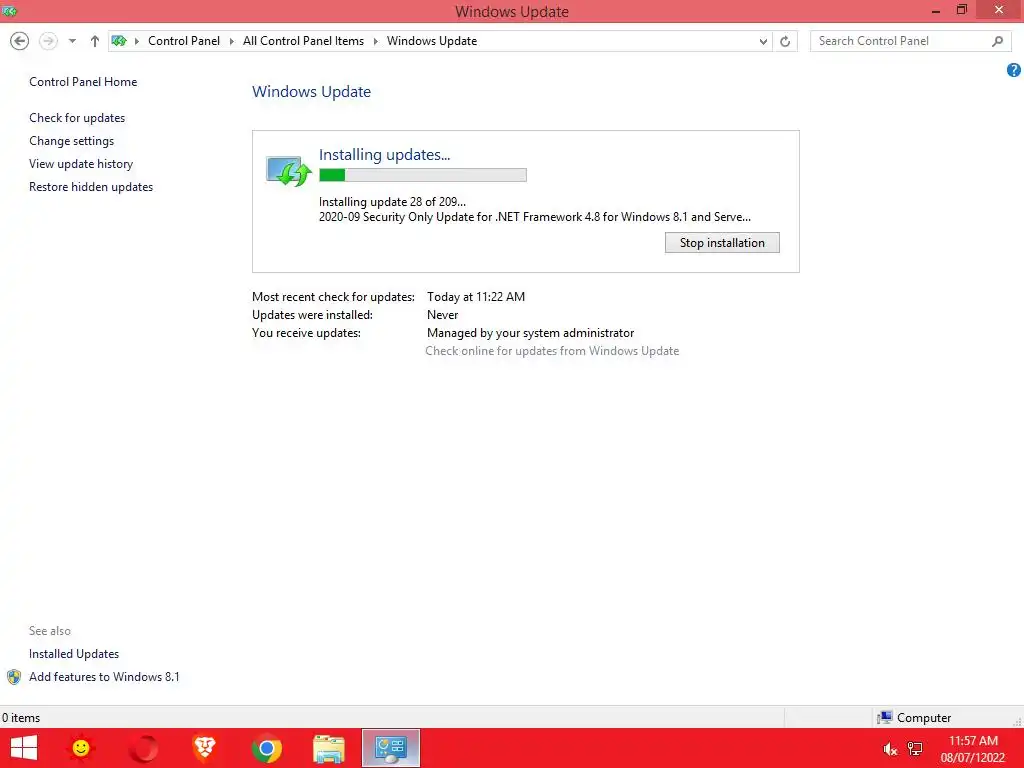
Task: Launch Google Chrome from the taskbar
Action: tap(266, 748)
